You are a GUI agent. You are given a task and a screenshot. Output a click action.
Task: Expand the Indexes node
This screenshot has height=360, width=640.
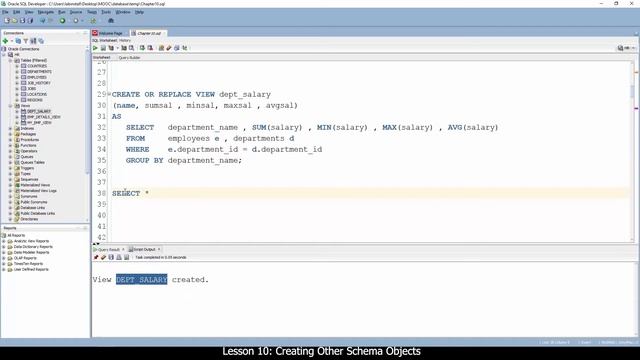11,129
